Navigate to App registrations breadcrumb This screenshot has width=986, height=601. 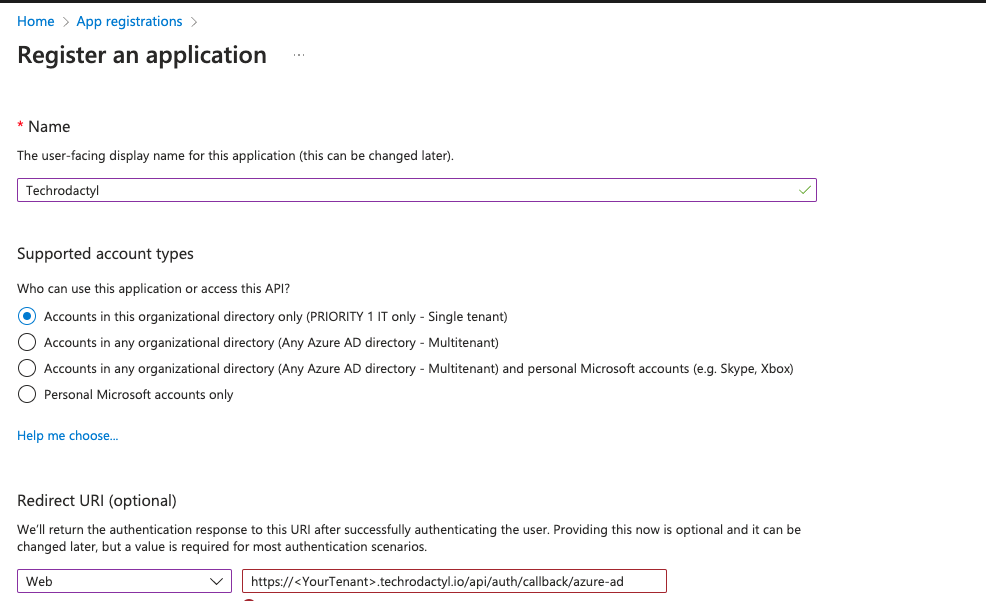[129, 21]
